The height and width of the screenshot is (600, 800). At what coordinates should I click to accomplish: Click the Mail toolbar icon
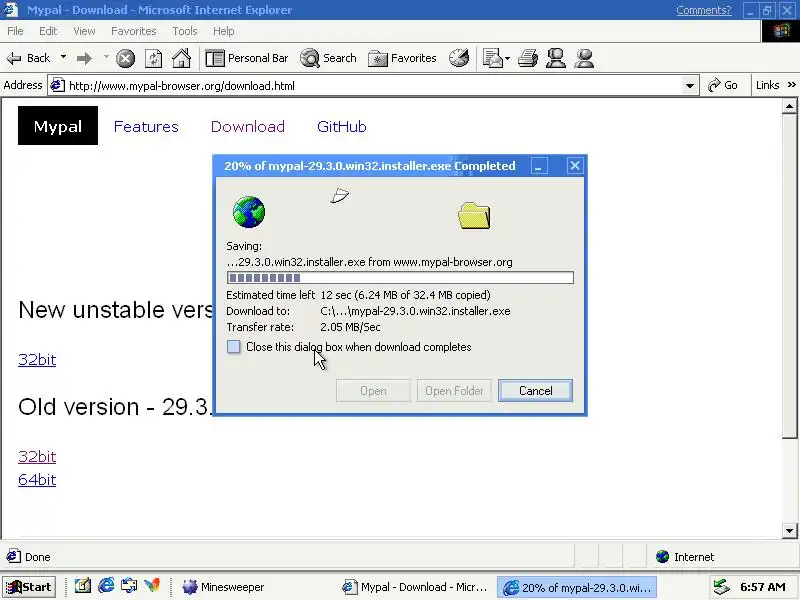tap(493, 58)
